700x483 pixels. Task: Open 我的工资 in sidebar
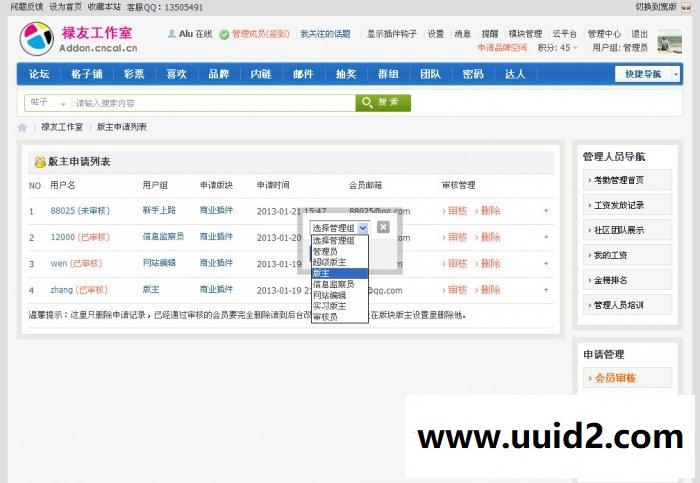tap(627, 255)
